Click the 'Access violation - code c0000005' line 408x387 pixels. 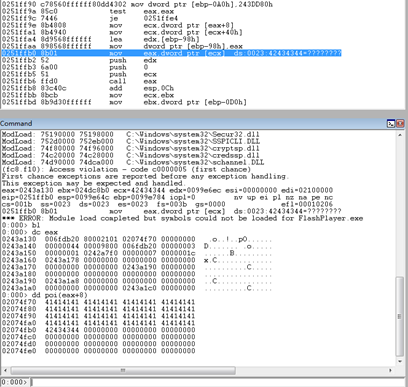point(126,169)
